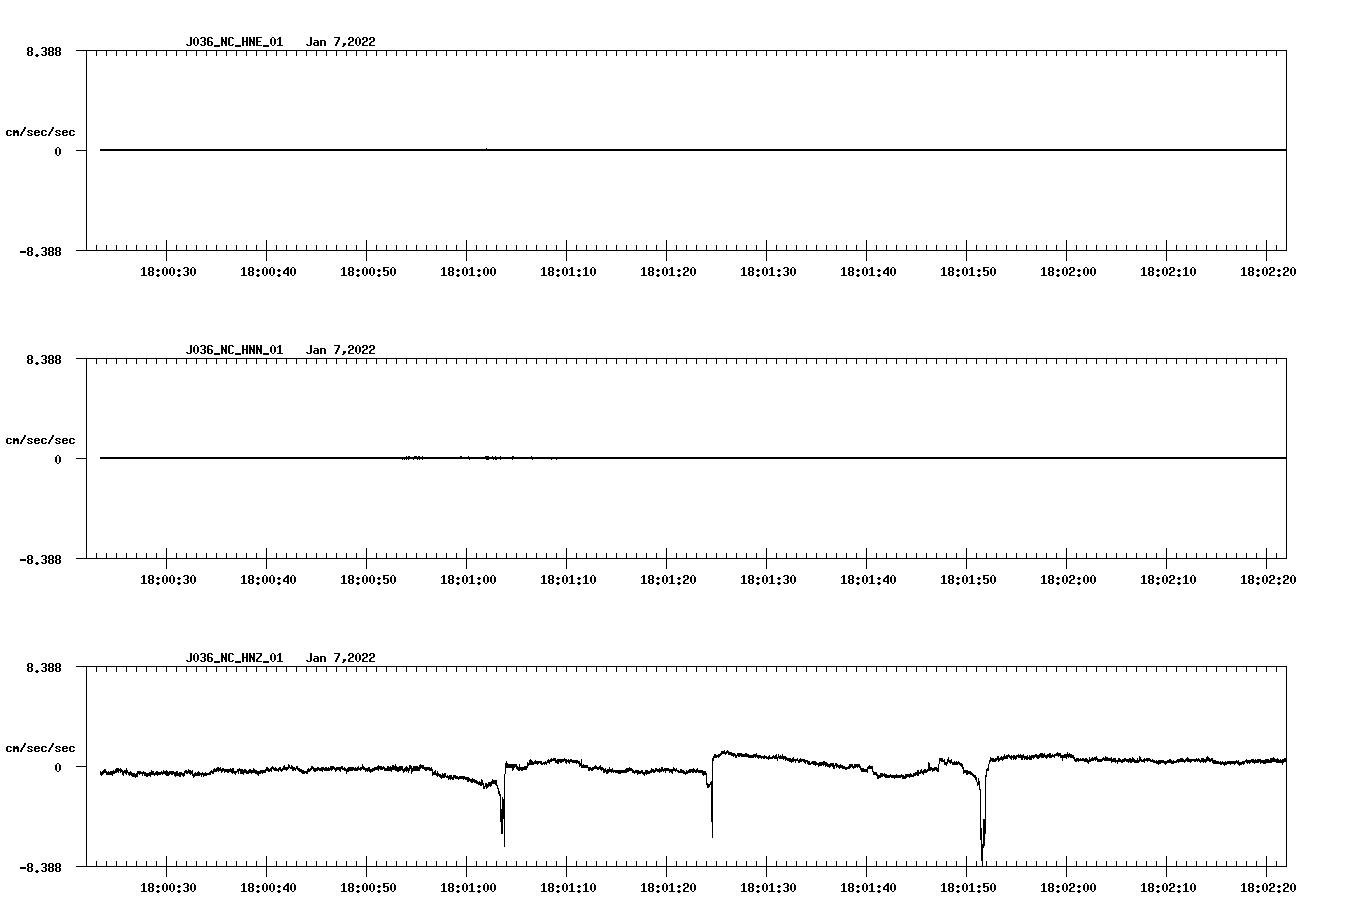Click the 8.388 upper limit on HNN axis
Image resolution: width=1358 pixels, height=924 pixels.
click(x=45, y=359)
